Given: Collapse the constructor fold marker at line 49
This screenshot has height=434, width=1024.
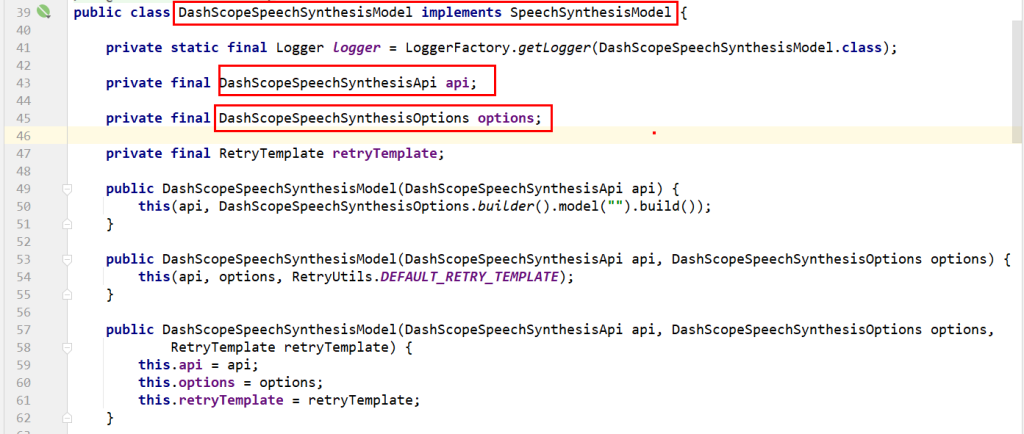Looking at the screenshot, I should tap(67, 188).
